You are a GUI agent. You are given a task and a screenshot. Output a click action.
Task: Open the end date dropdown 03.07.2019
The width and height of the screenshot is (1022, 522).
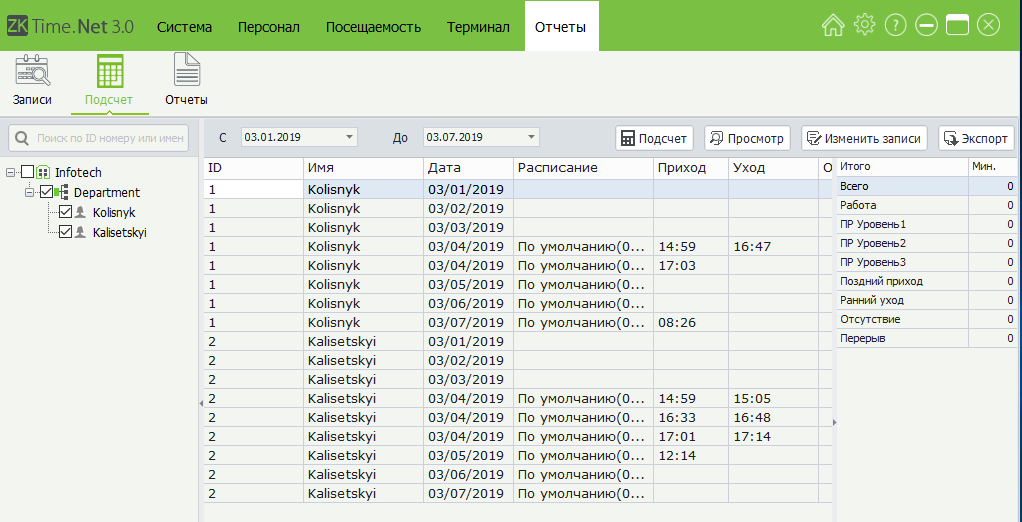coord(531,137)
